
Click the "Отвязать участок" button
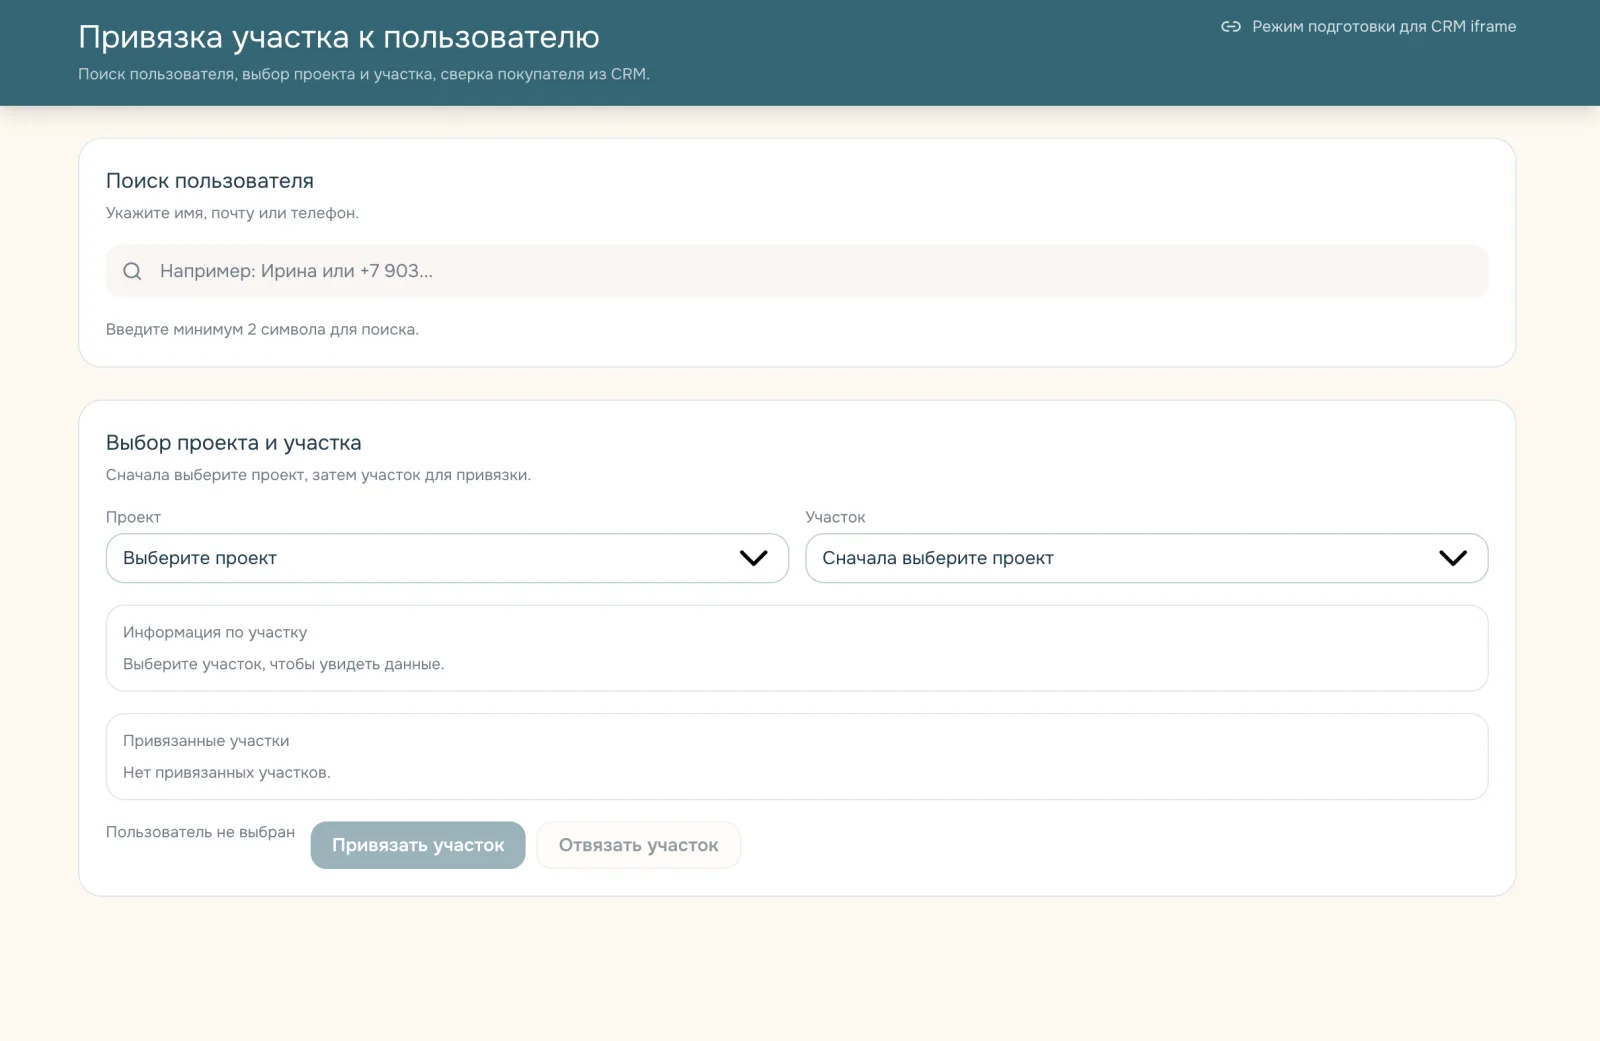638,845
